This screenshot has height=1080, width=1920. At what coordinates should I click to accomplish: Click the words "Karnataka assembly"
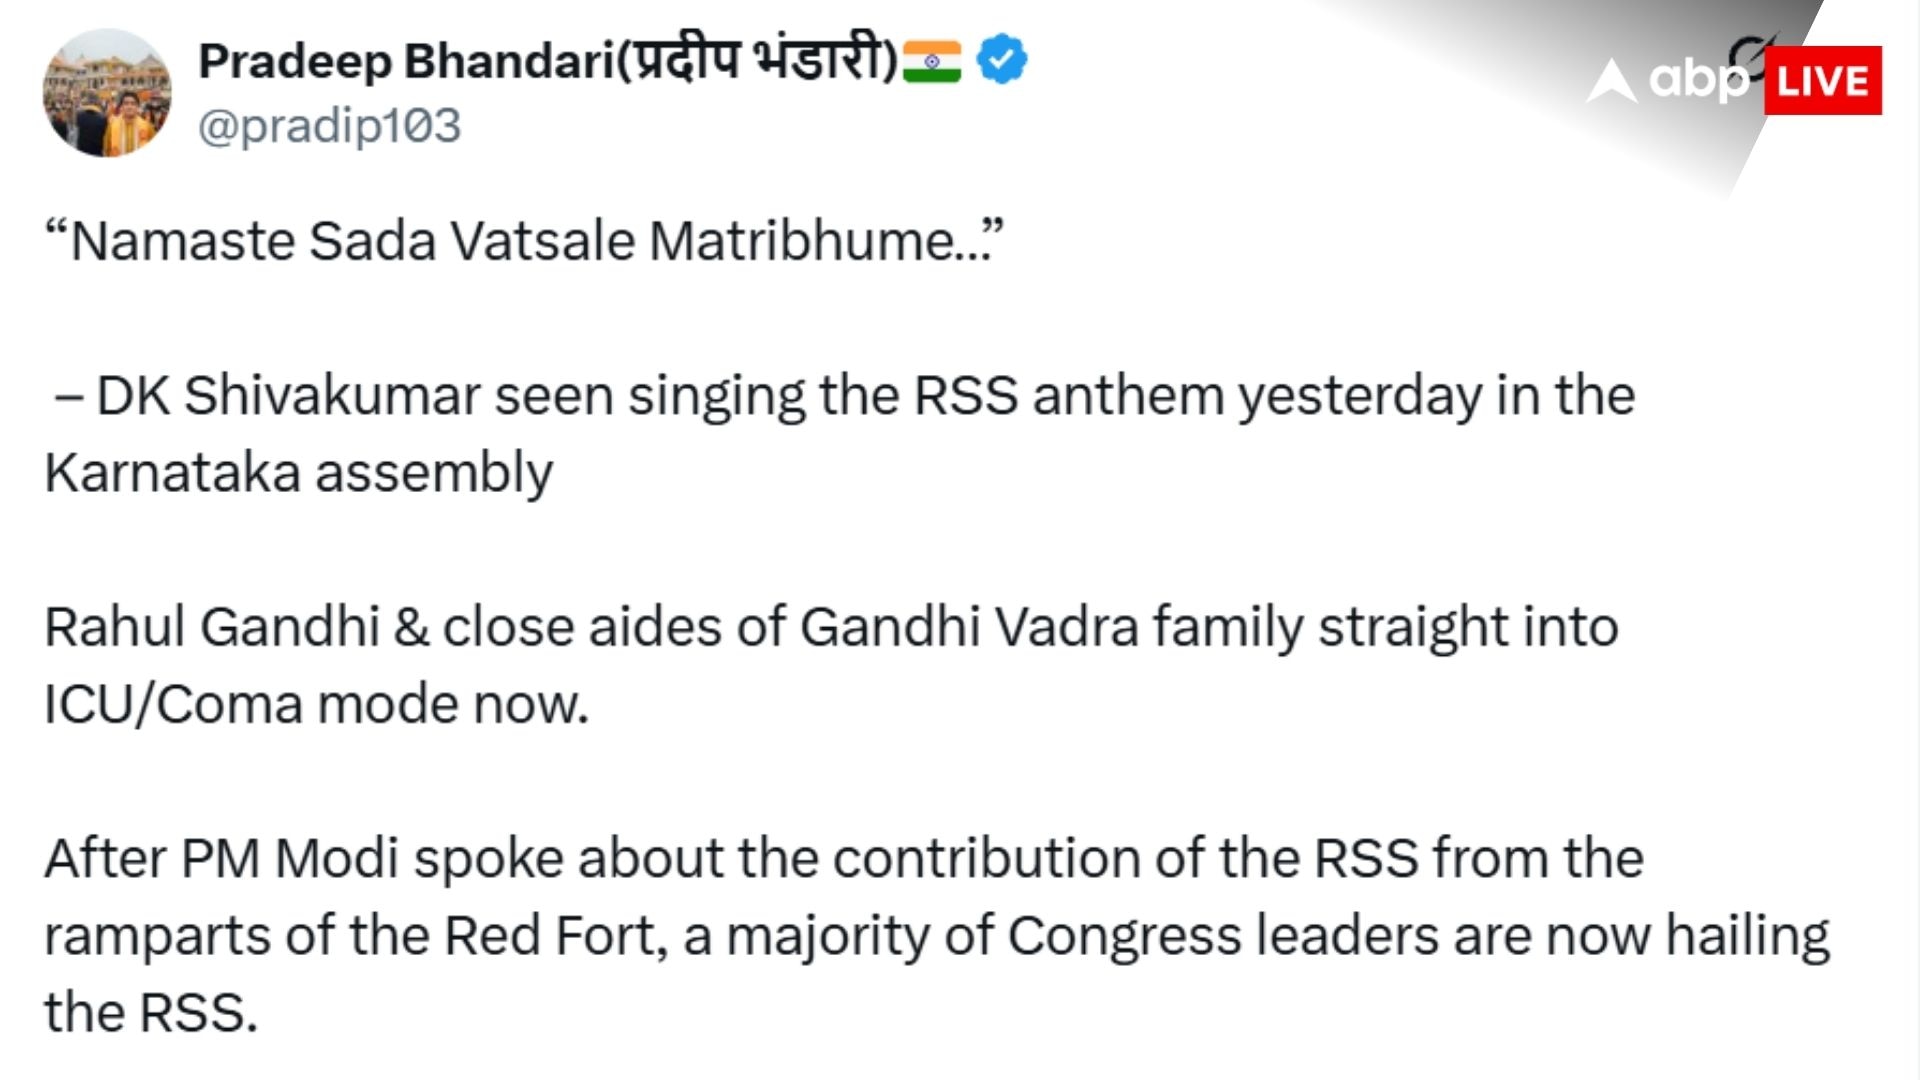tap(299, 473)
